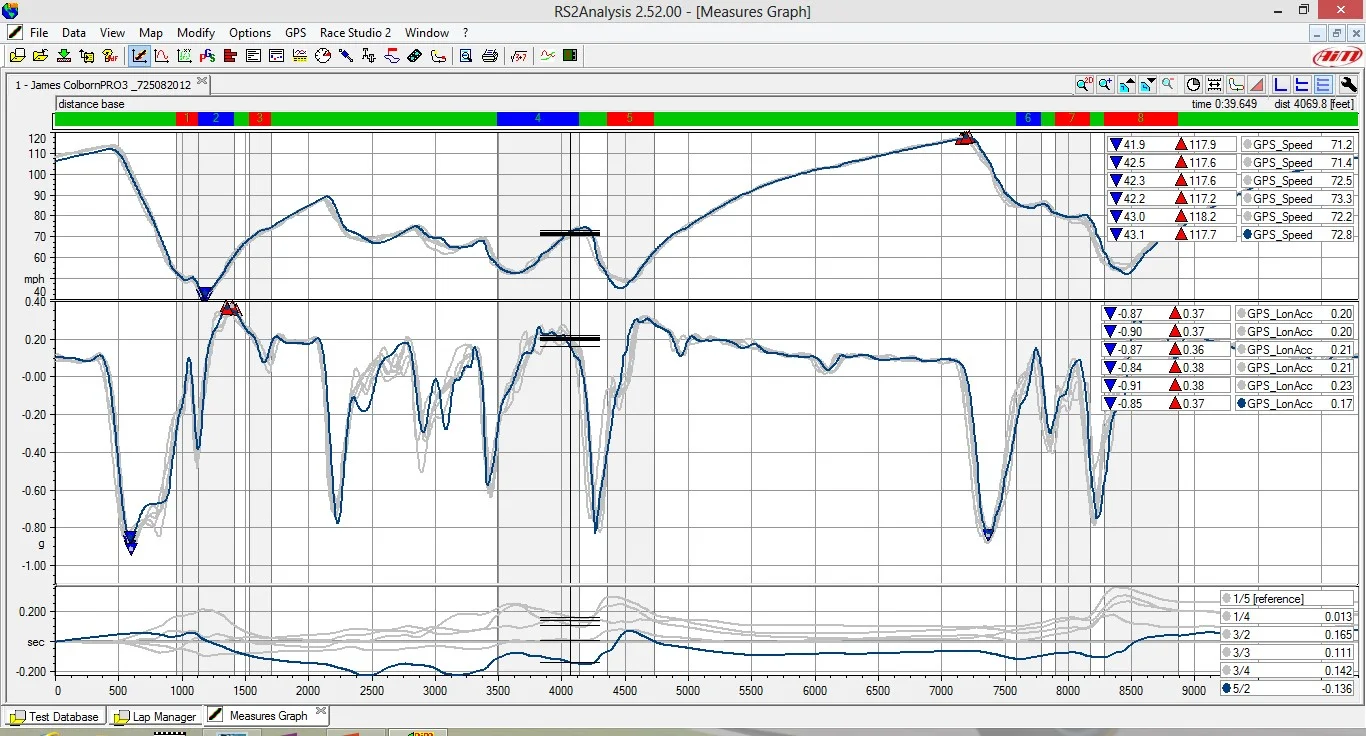Click the PDF export toolbar icon

111,56
